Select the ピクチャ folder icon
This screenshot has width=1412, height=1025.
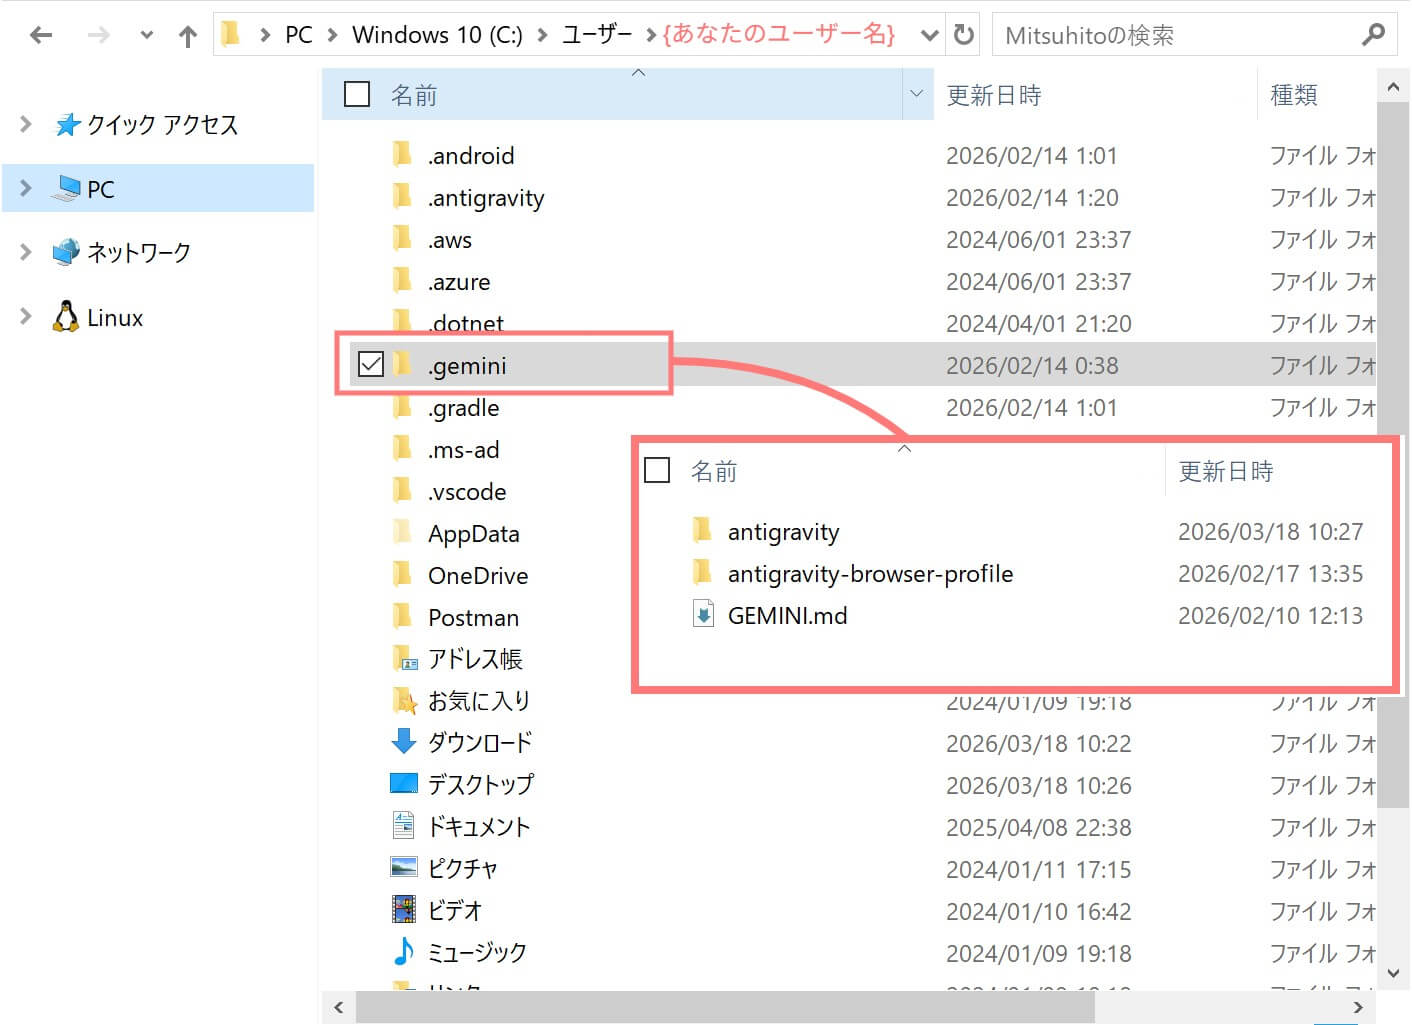[403, 868]
